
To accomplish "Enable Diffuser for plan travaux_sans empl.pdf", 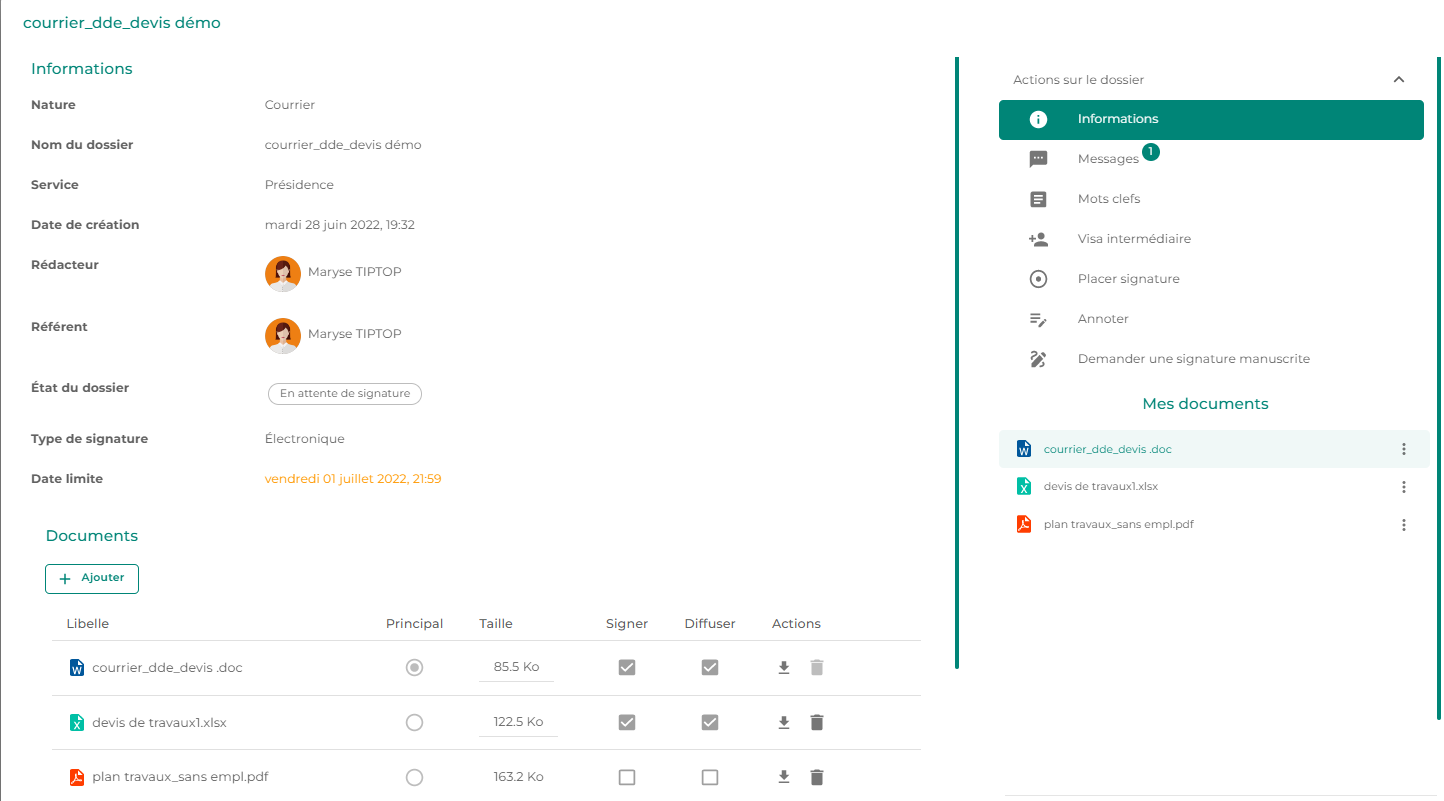I will point(710,777).
